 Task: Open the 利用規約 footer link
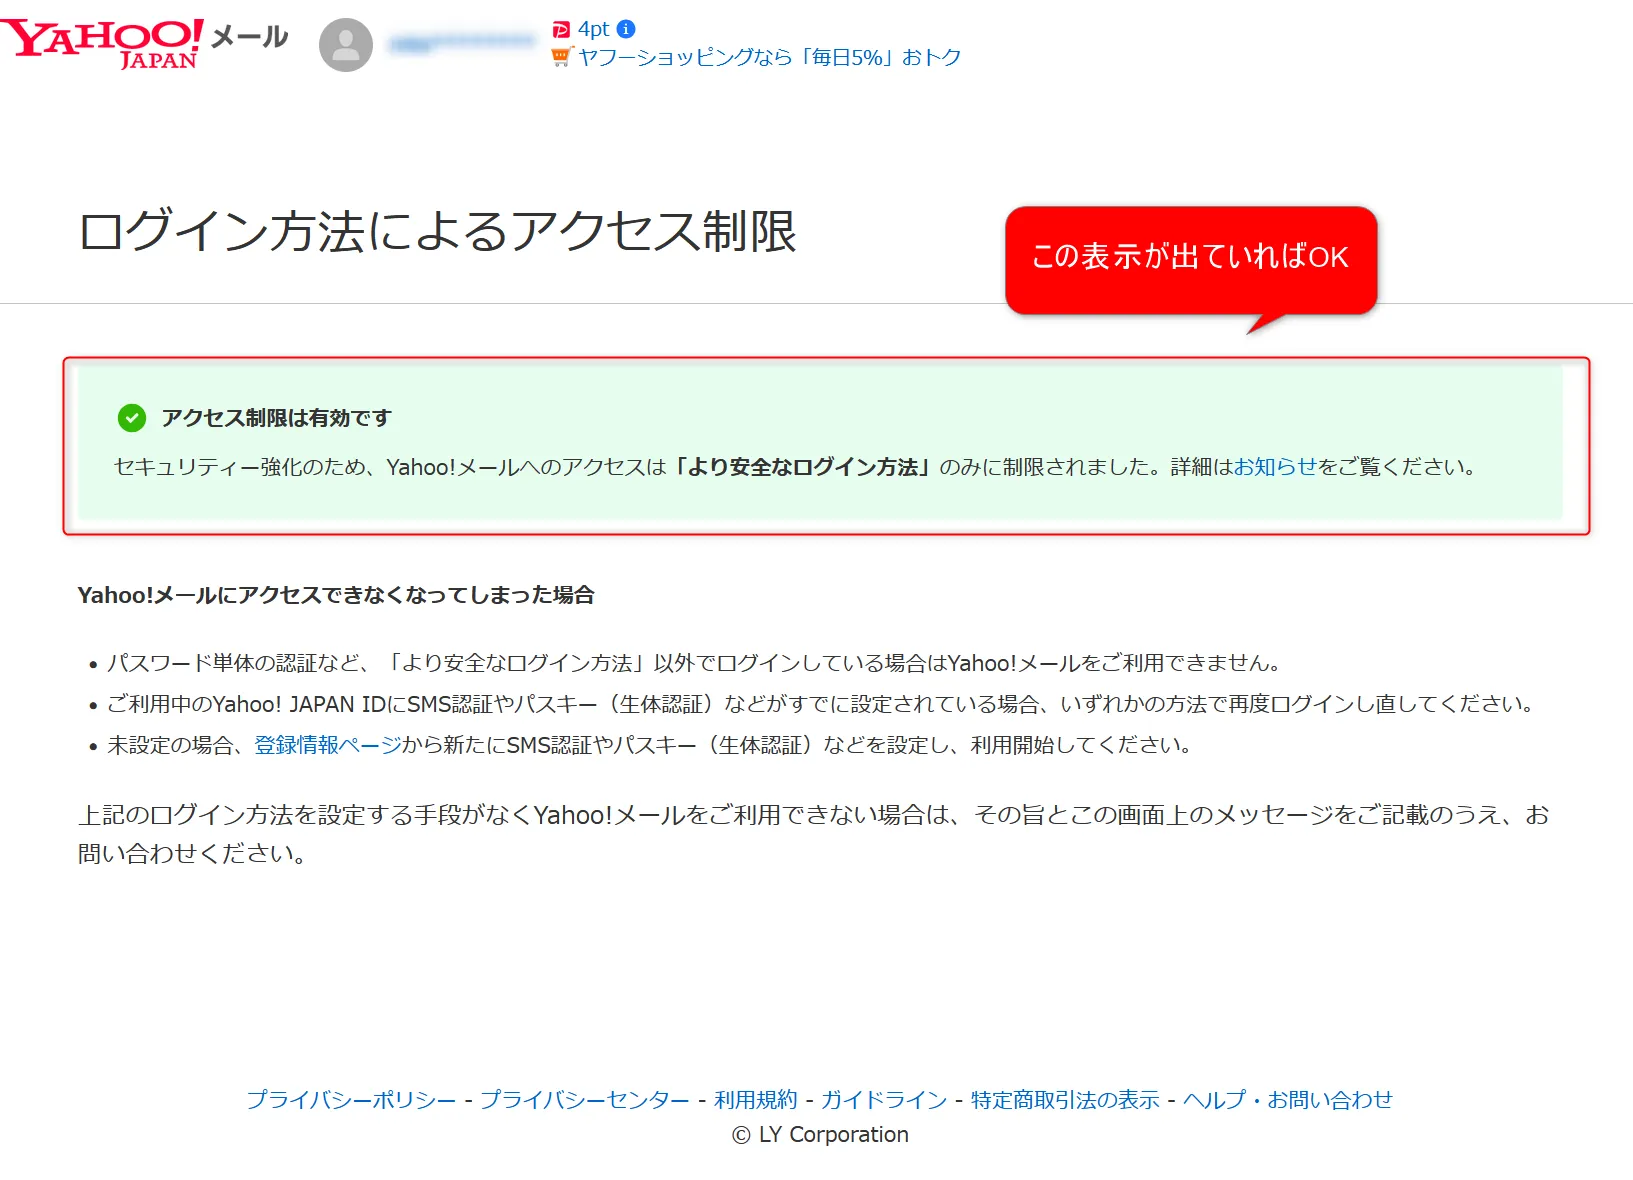click(756, 1100)
